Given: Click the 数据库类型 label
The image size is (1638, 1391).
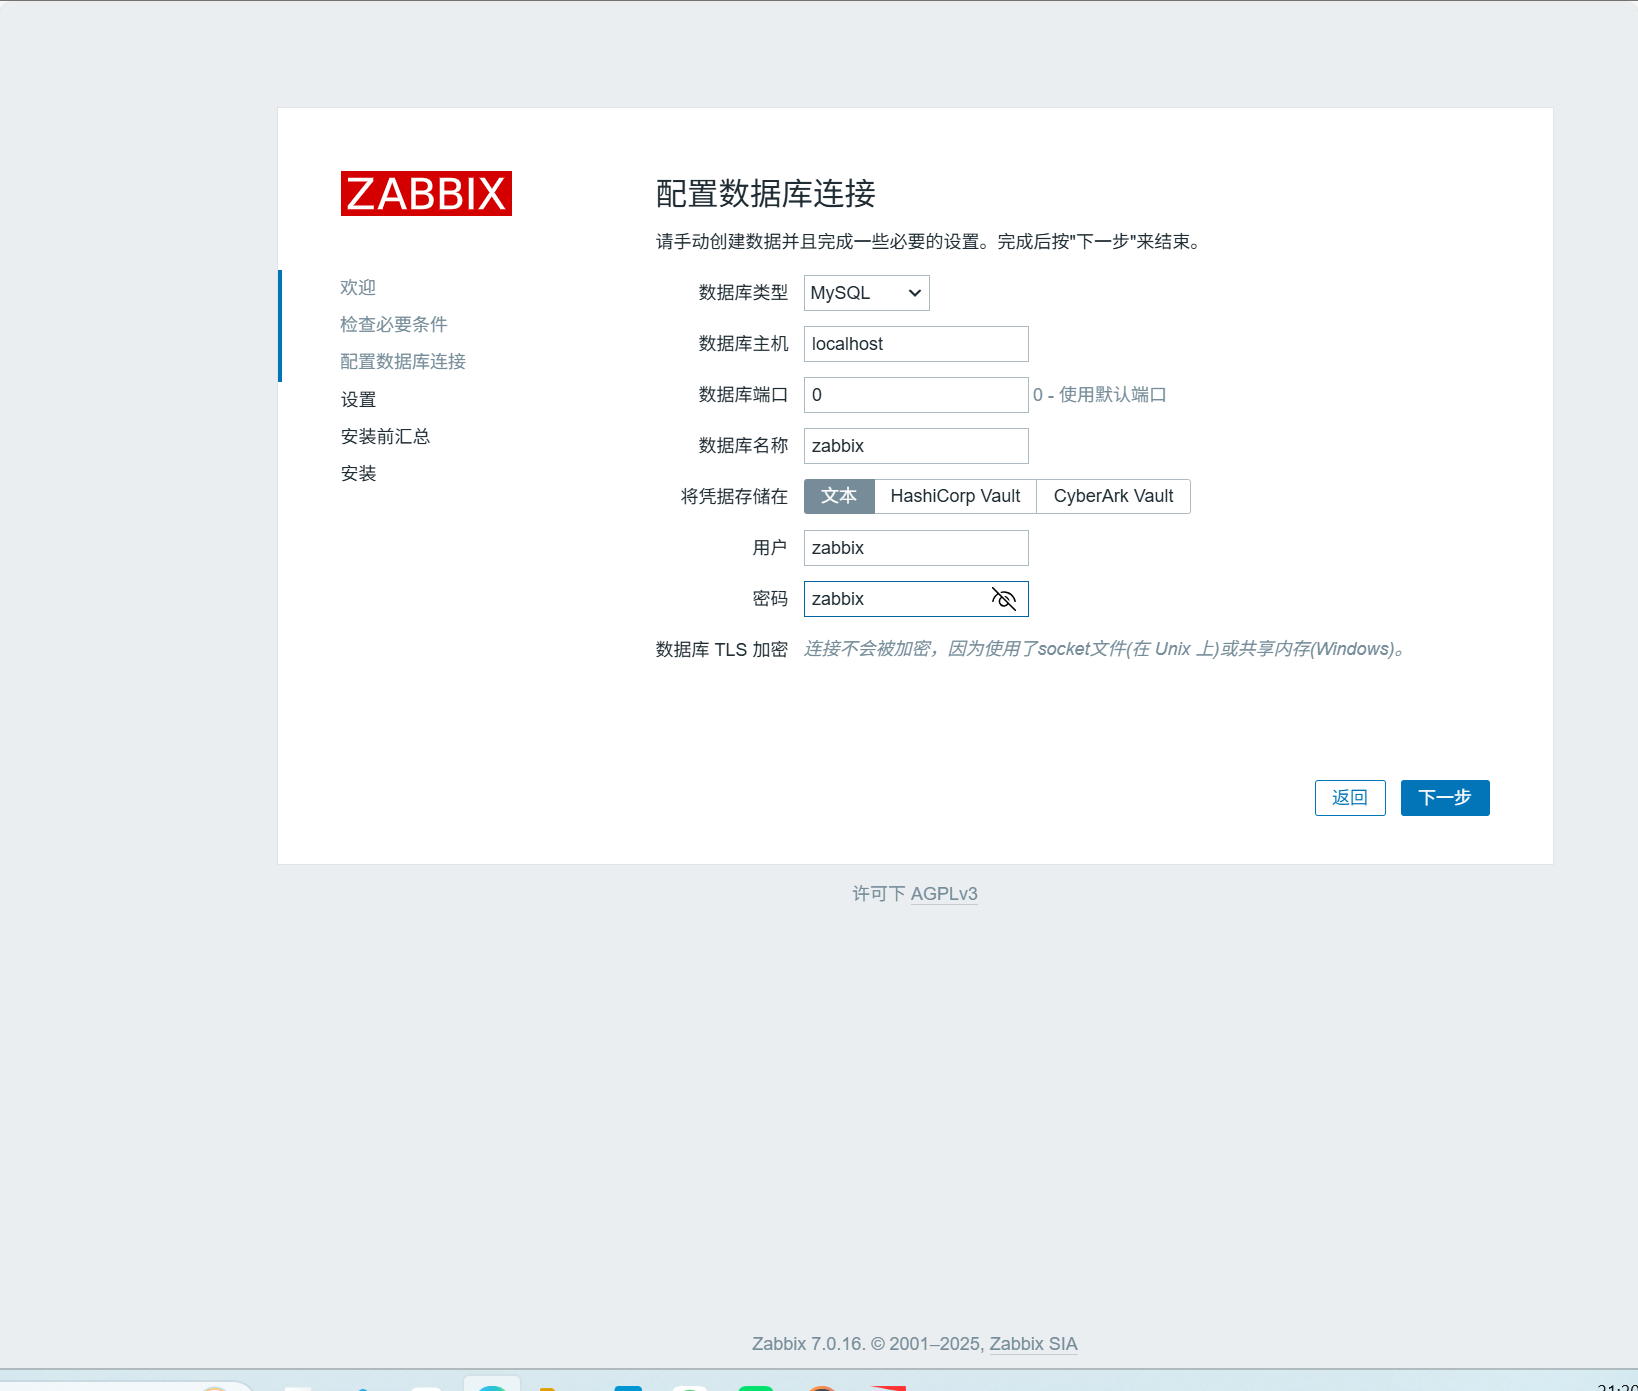Looking at the screenshot, I should pyautogui.click(x=743, y=293).
